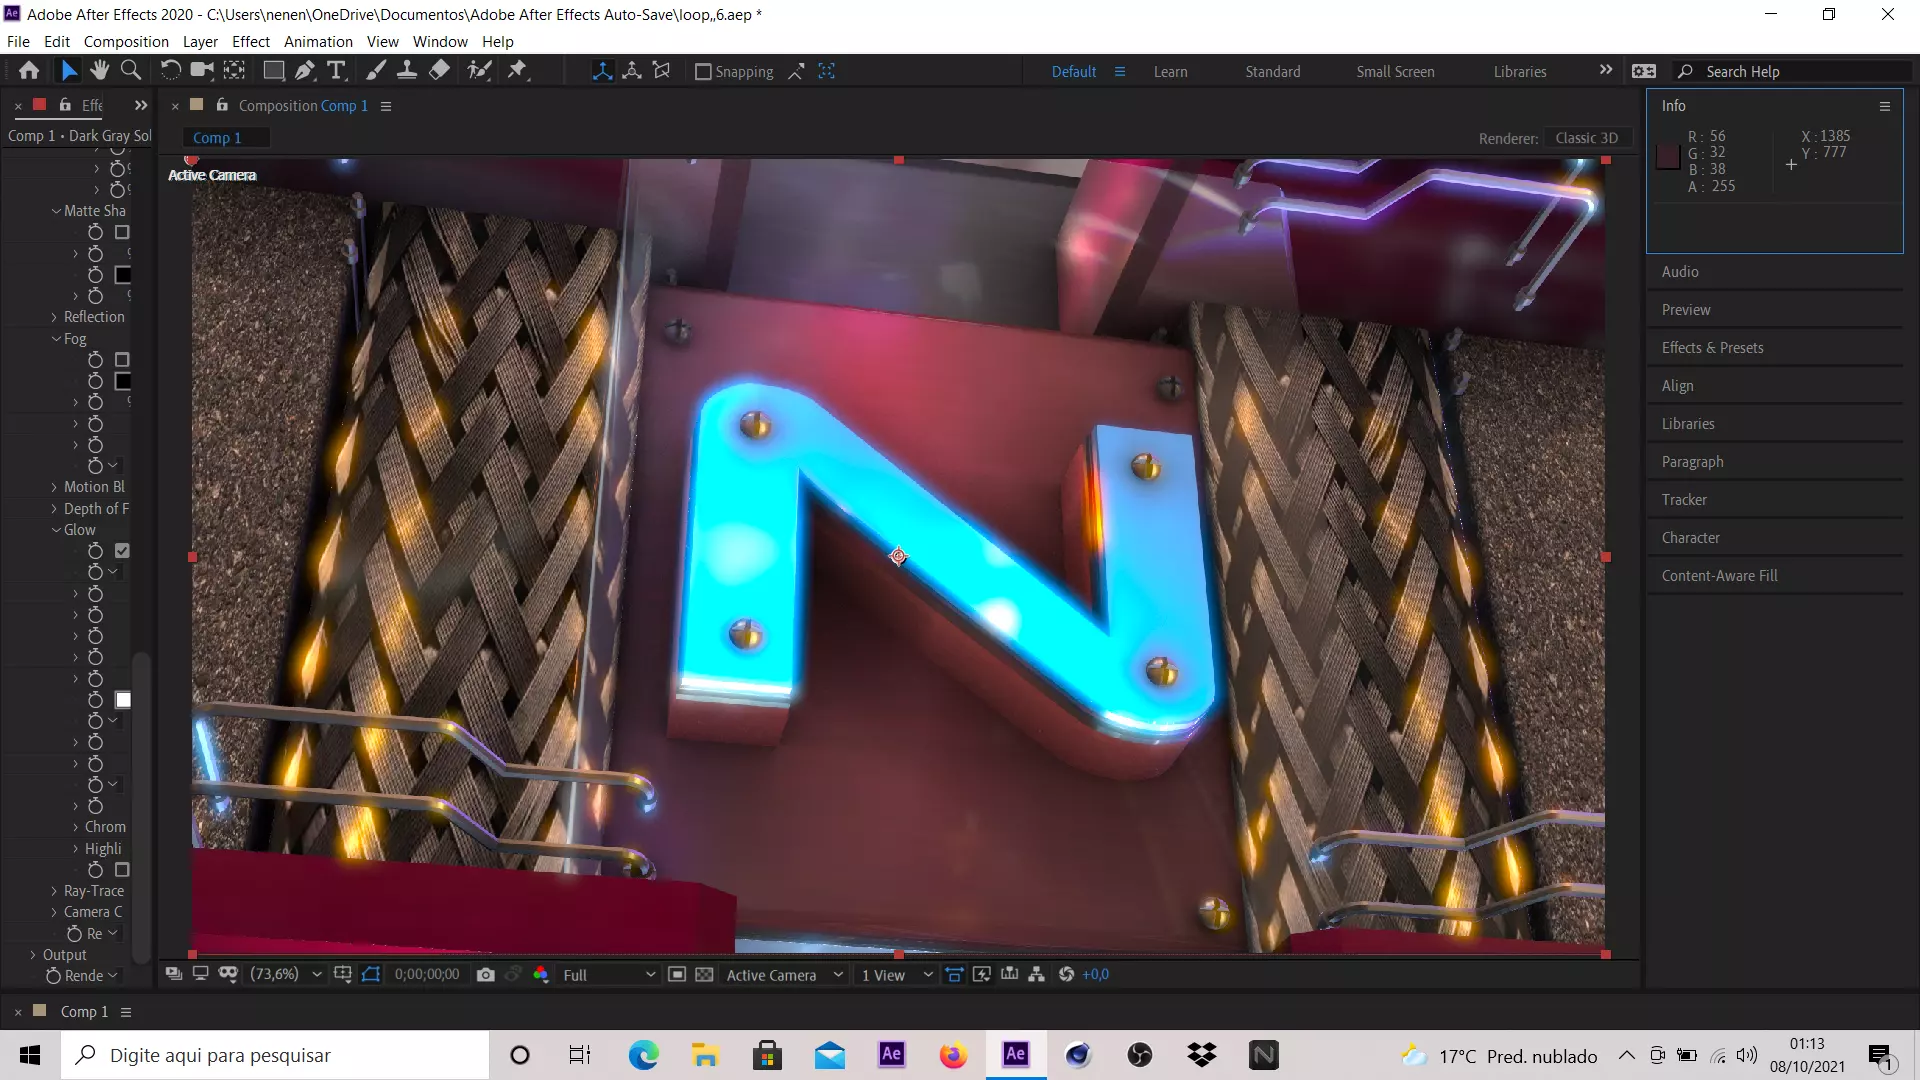1920x1080 pixels.
Task: Open the 1 View layout dropdown
Action: pos(897,974)
